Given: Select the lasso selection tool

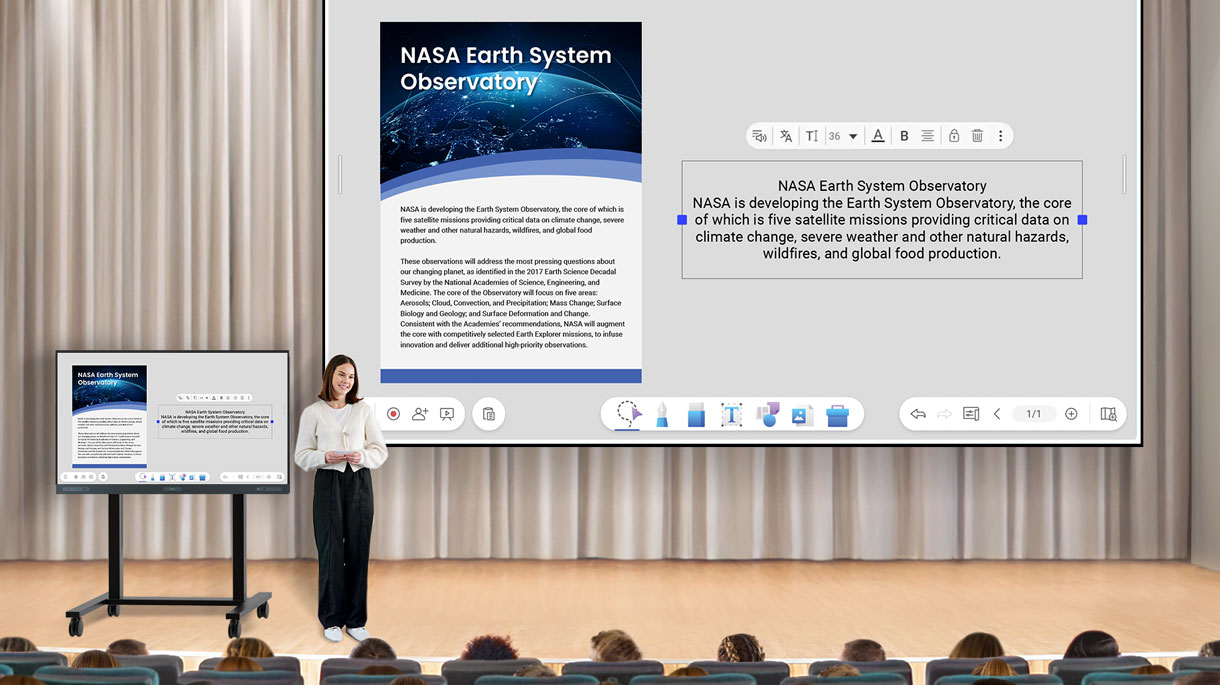Looking at the screenshot, I should (628, 413).
